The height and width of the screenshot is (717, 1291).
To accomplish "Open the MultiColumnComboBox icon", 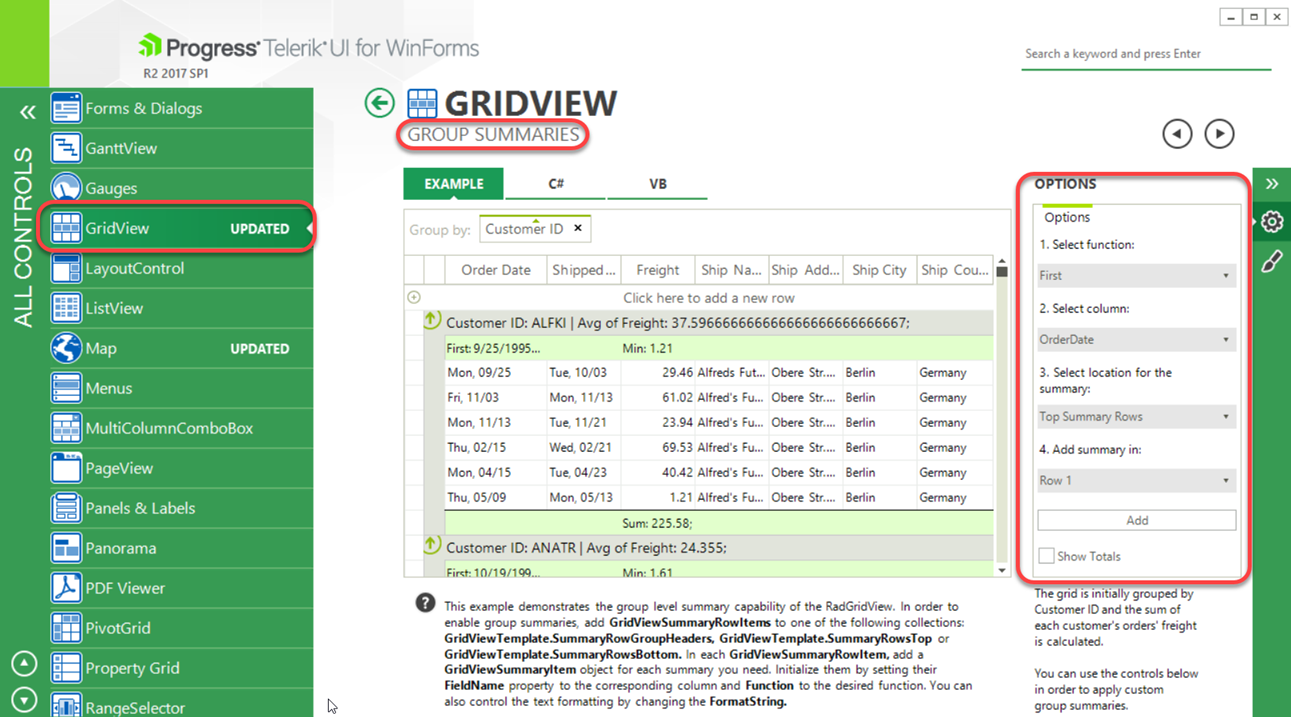I will (x=66, y=428).
